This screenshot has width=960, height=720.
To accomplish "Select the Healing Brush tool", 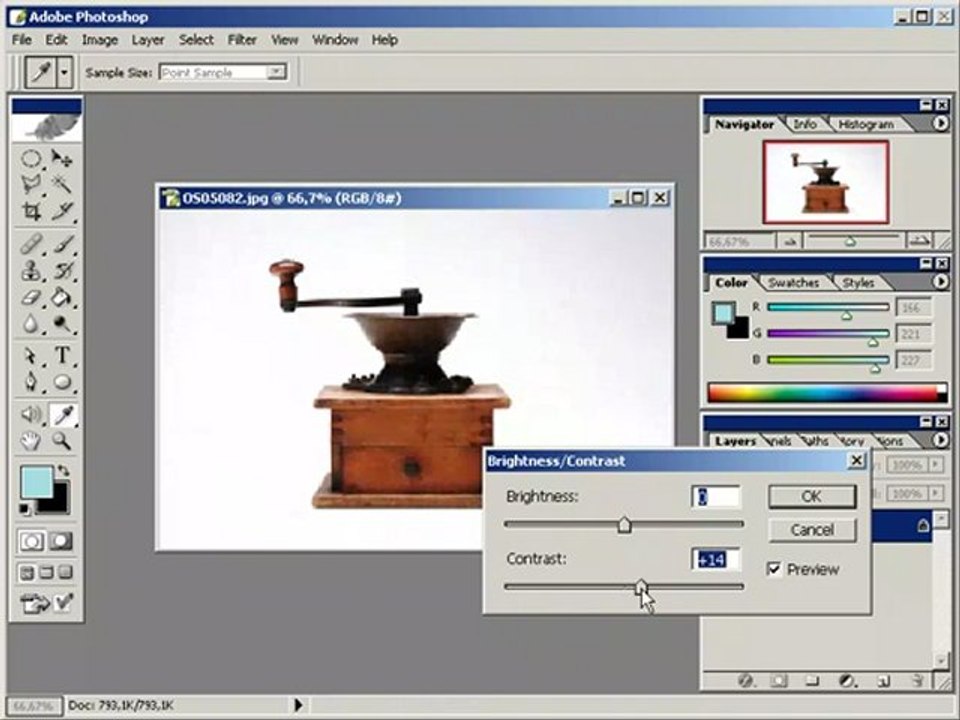I will (x=31, y=244).
